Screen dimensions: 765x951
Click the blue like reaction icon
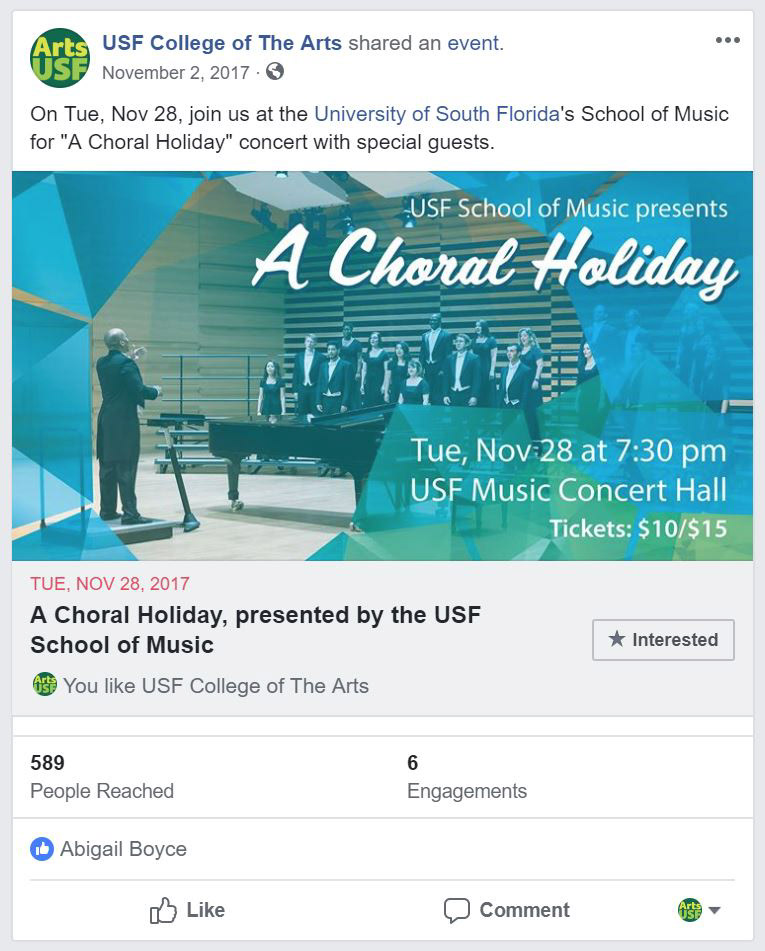[42, 849]
